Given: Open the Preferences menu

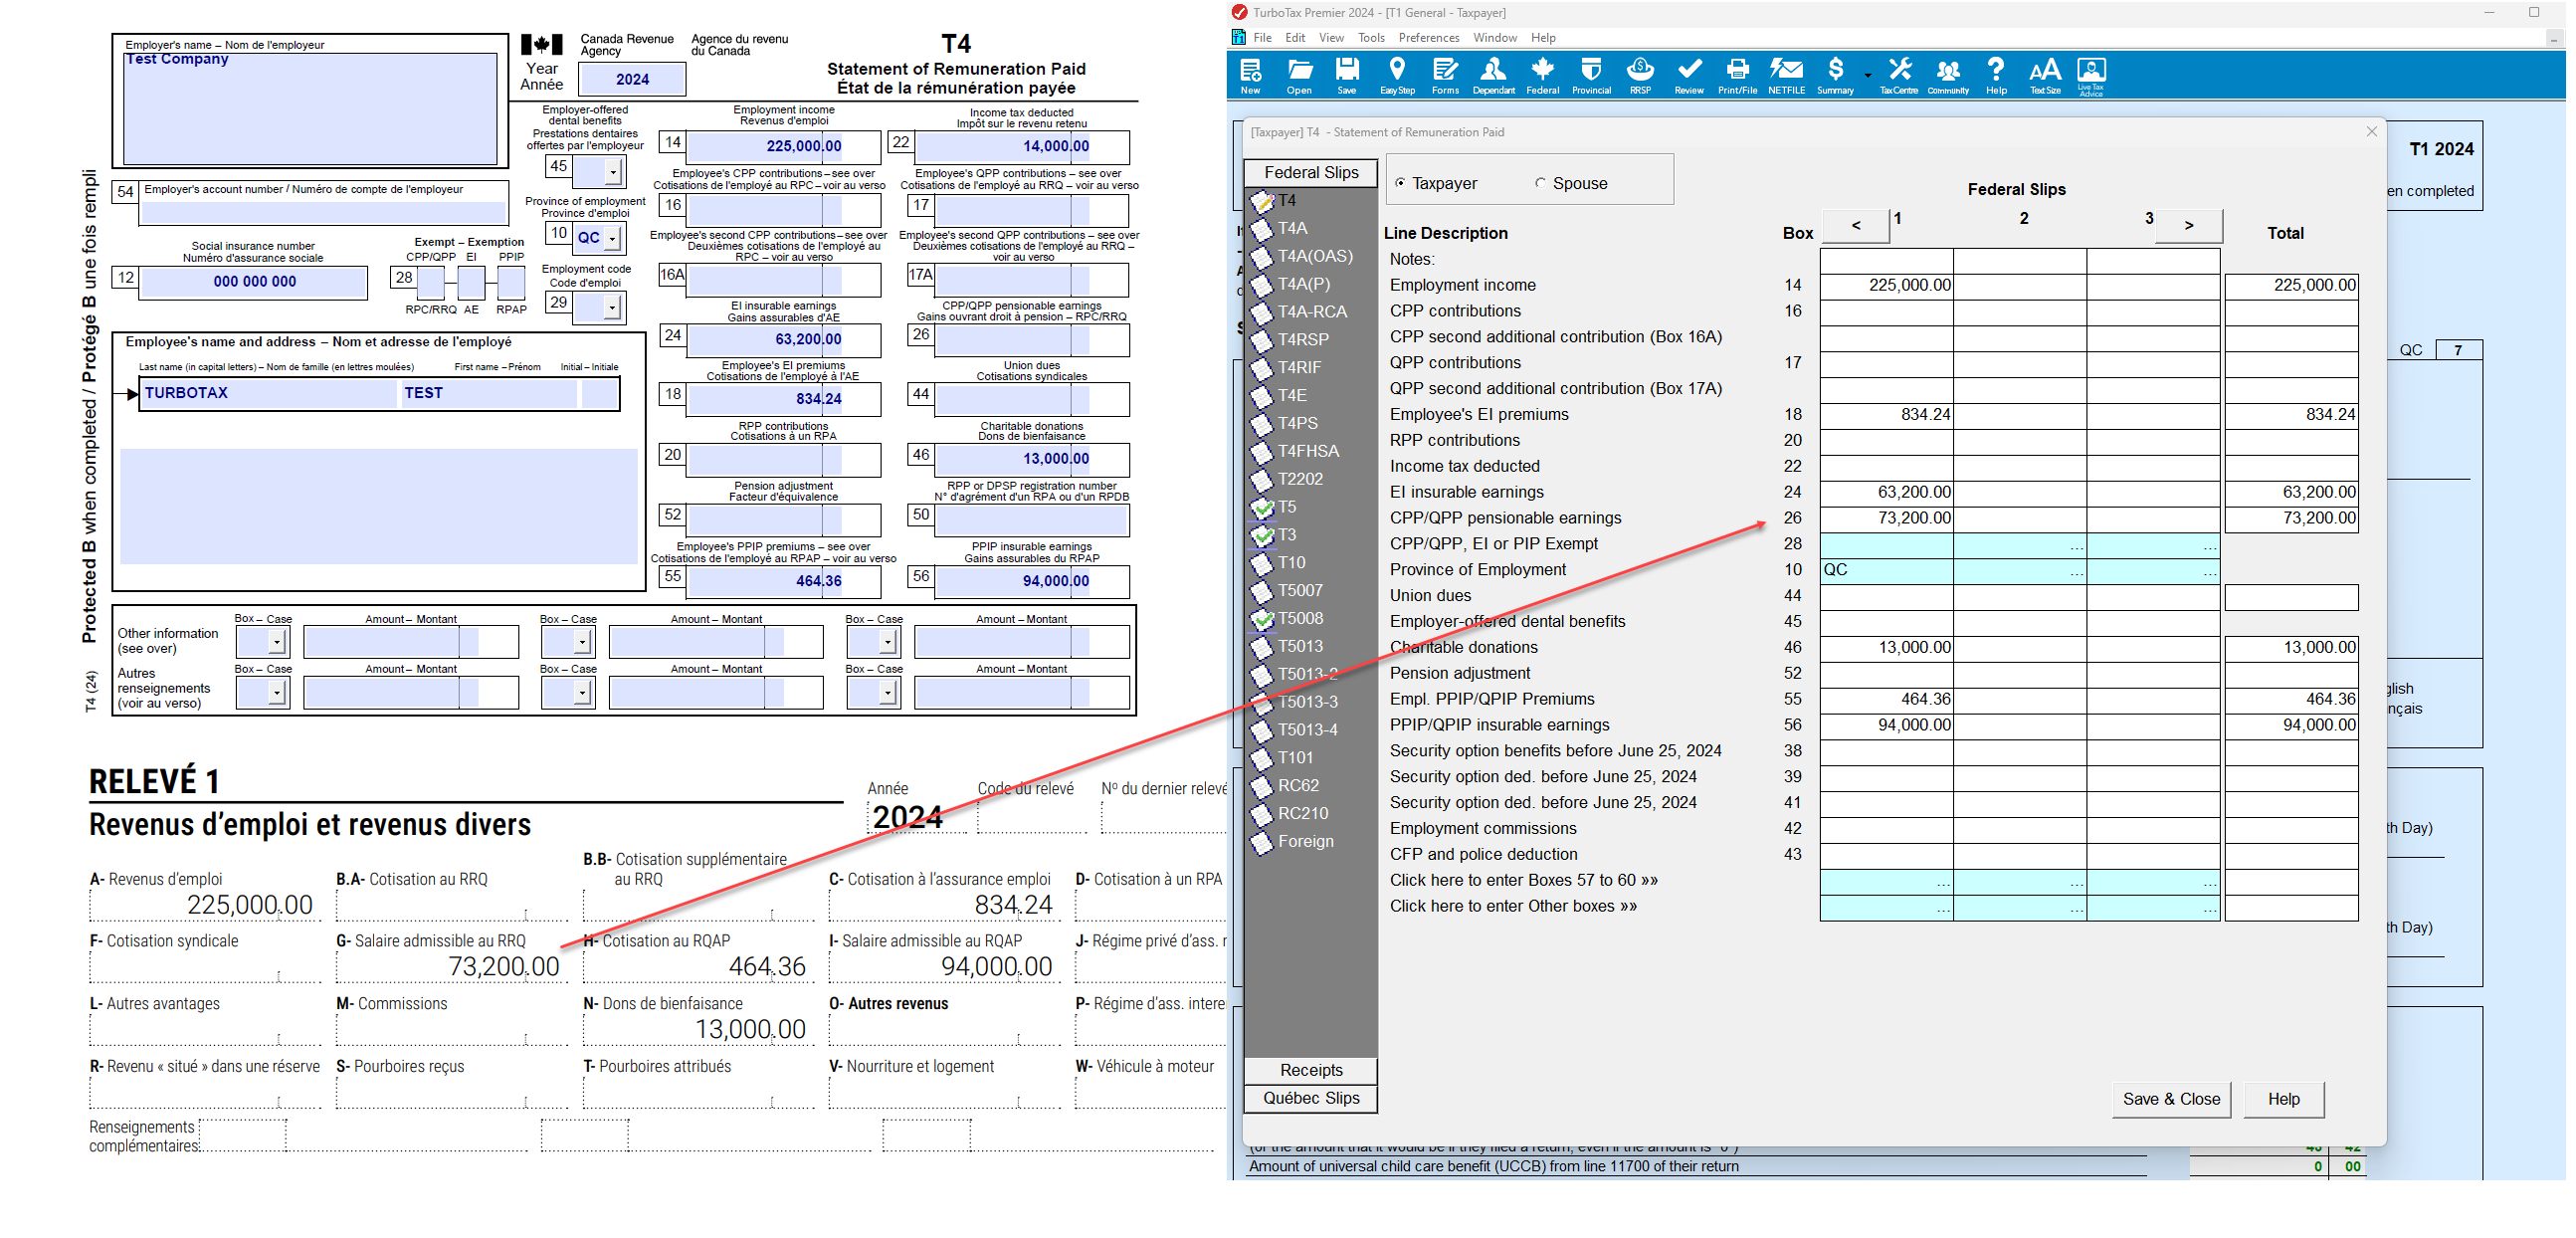Looking at the screenshot, I should click(x=1428, y=37).
